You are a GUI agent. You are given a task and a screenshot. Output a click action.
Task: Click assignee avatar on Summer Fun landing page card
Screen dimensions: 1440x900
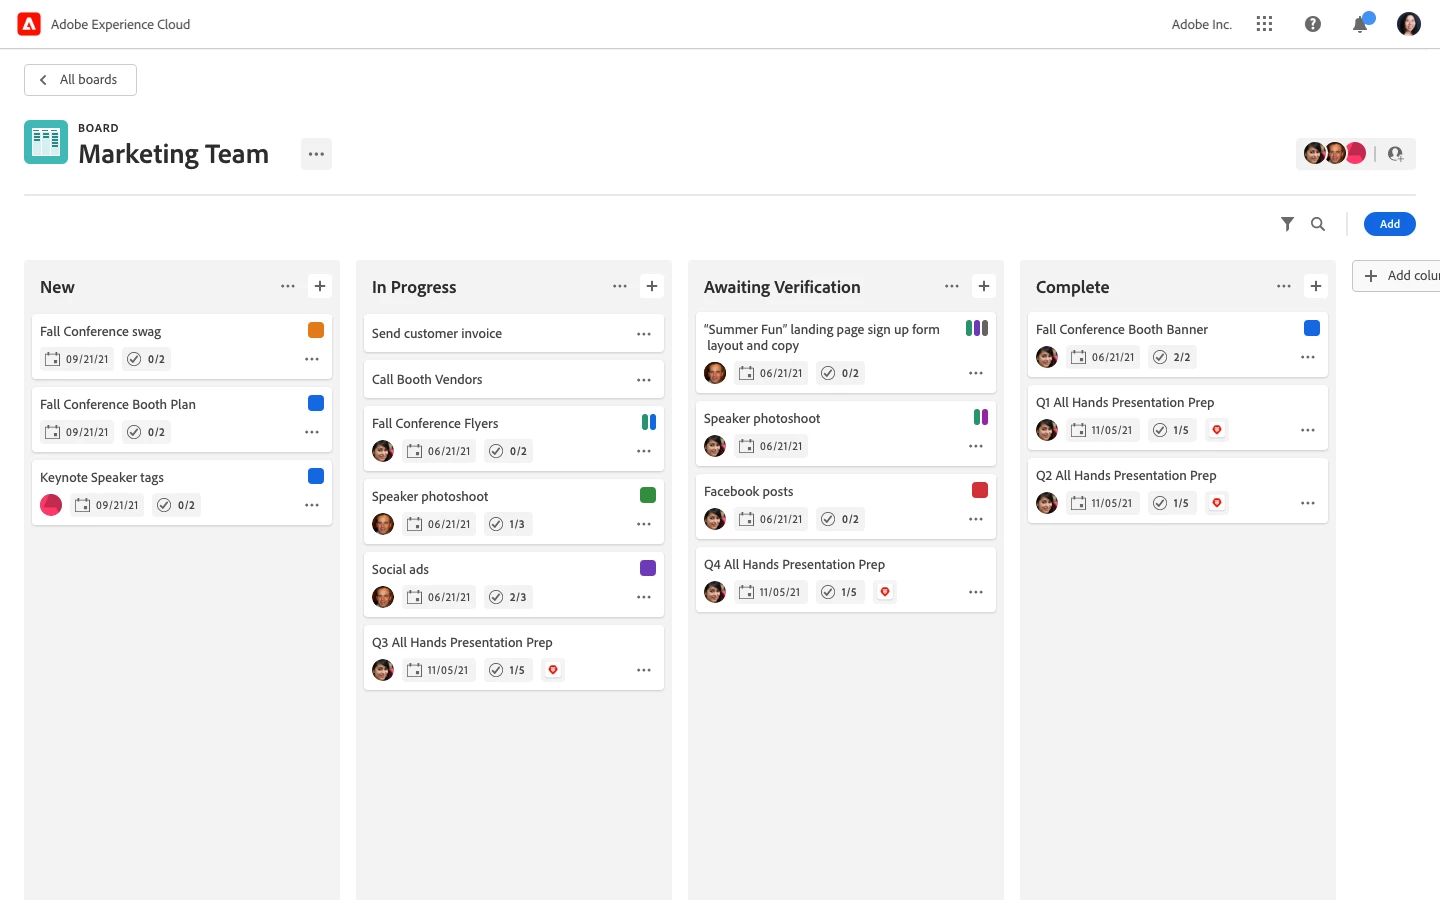click(x=715, y=373)
